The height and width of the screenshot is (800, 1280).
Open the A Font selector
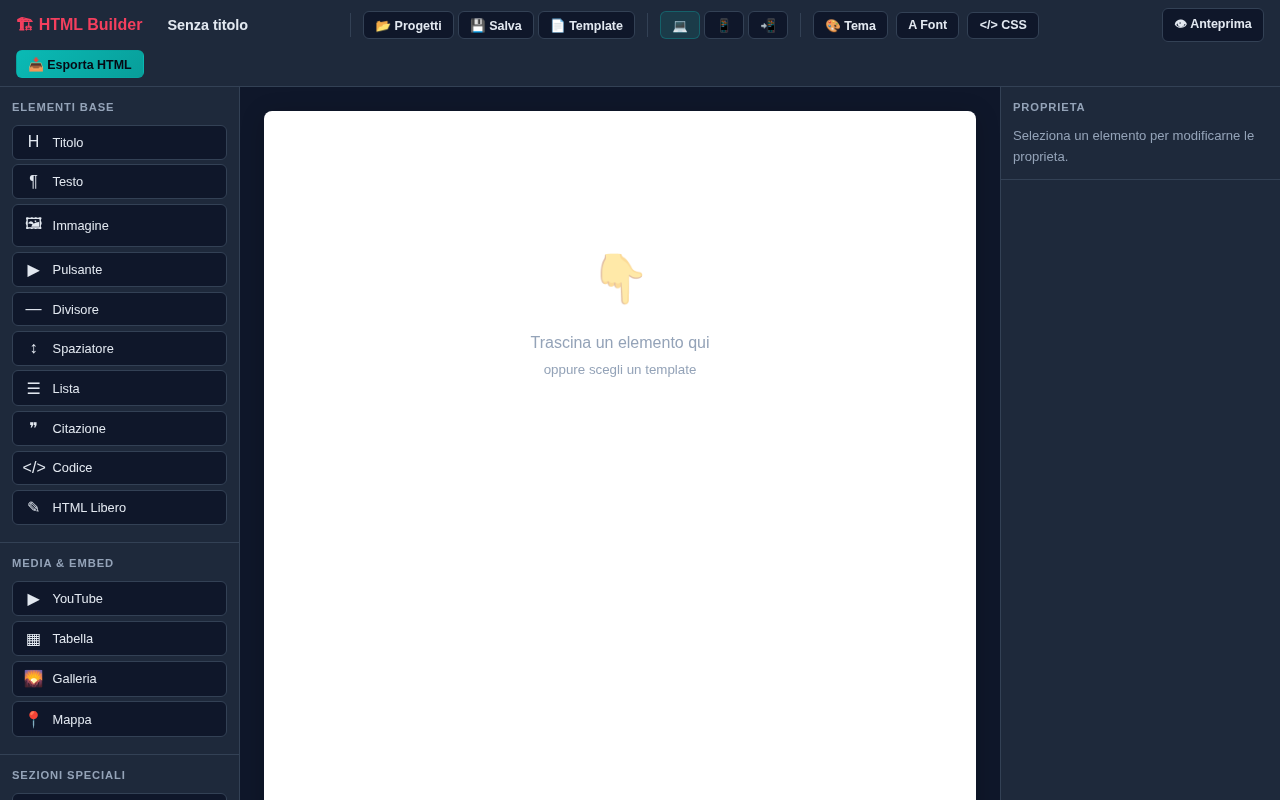[927, 24]
